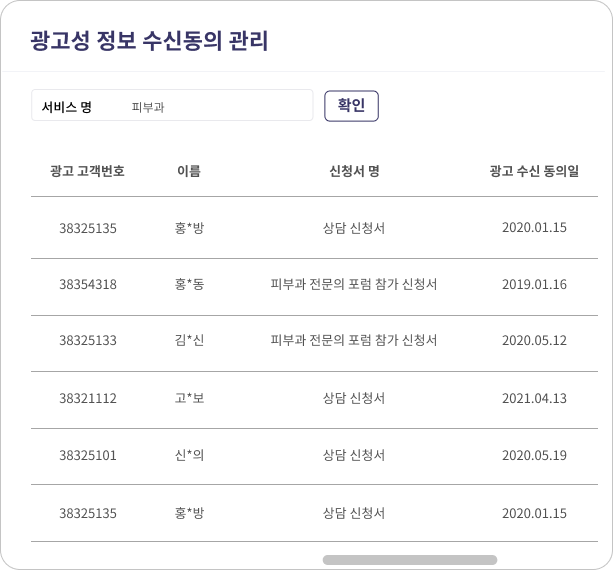Click the consent date 2021.04.13

(x=534, y=398)
